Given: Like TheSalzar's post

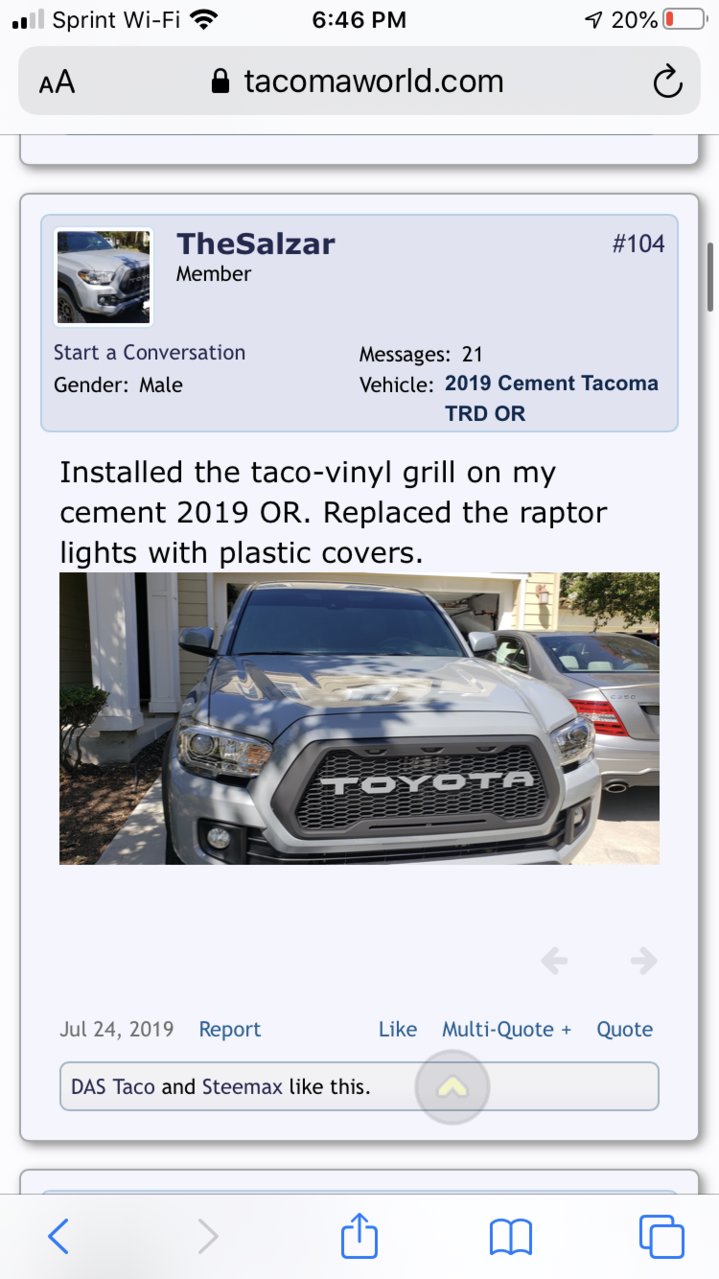Looking at the screenshot, I should pyautogui.click(x=398, y=1029).
